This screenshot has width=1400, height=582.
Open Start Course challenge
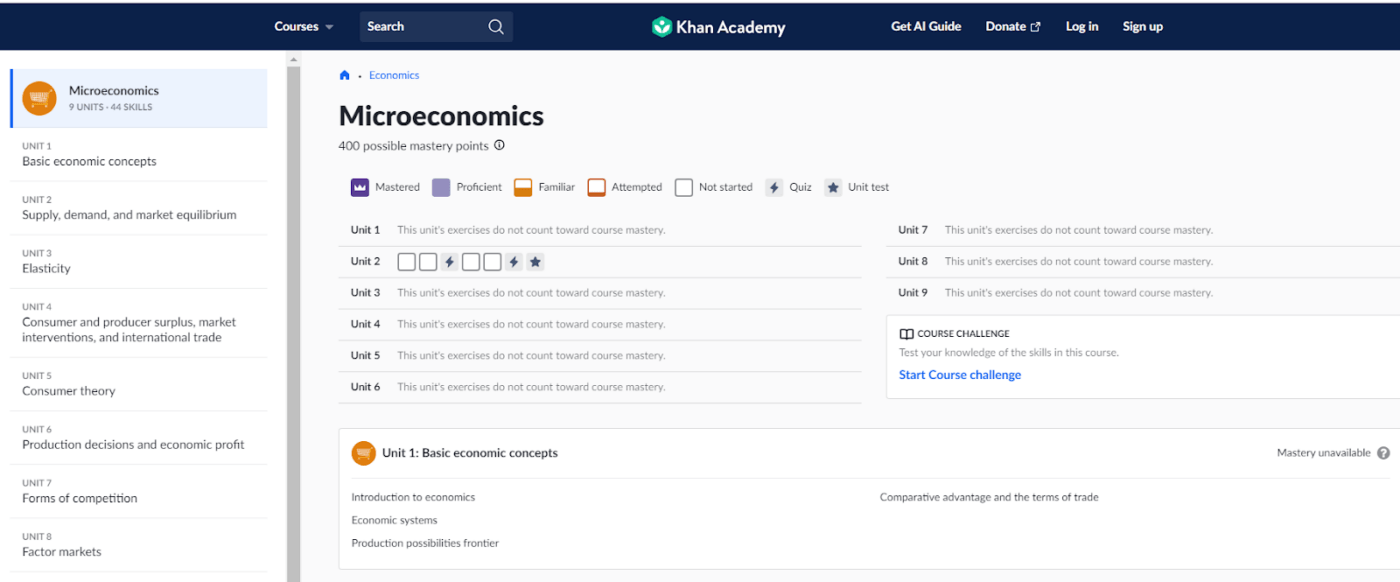[959, 374]
